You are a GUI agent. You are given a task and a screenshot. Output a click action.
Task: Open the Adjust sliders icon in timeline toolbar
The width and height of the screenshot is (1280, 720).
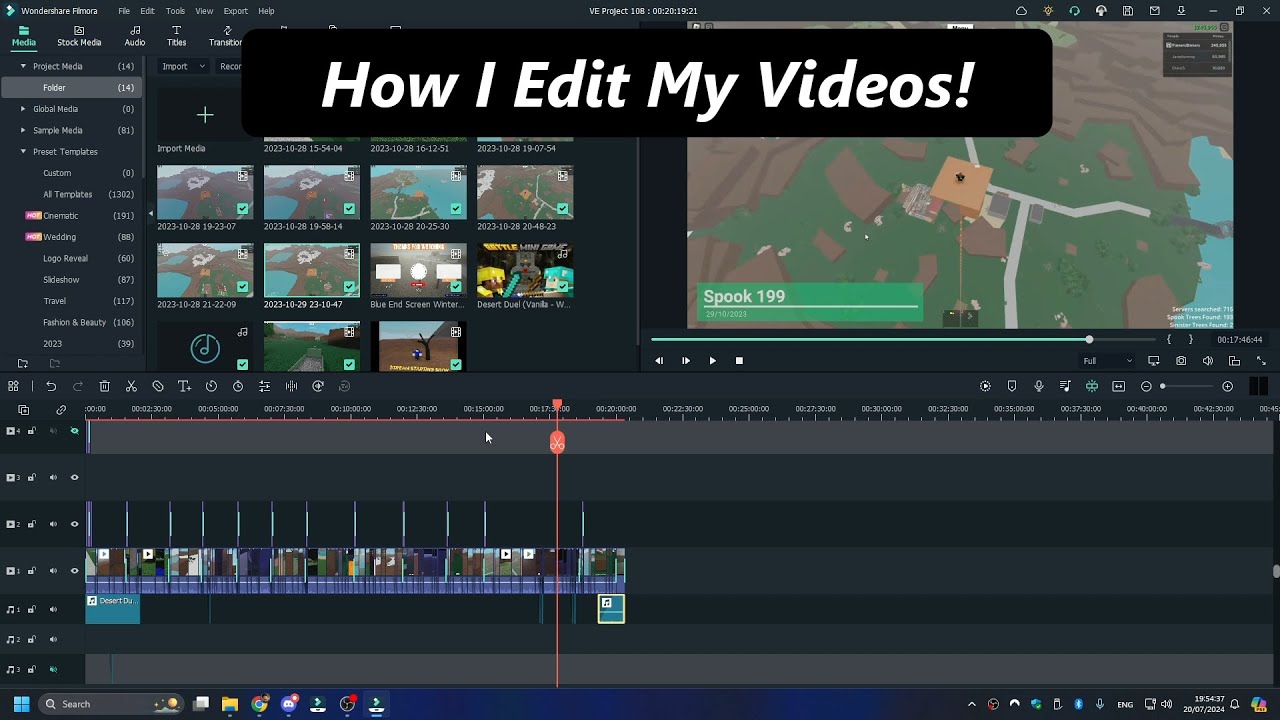[264, 386]
